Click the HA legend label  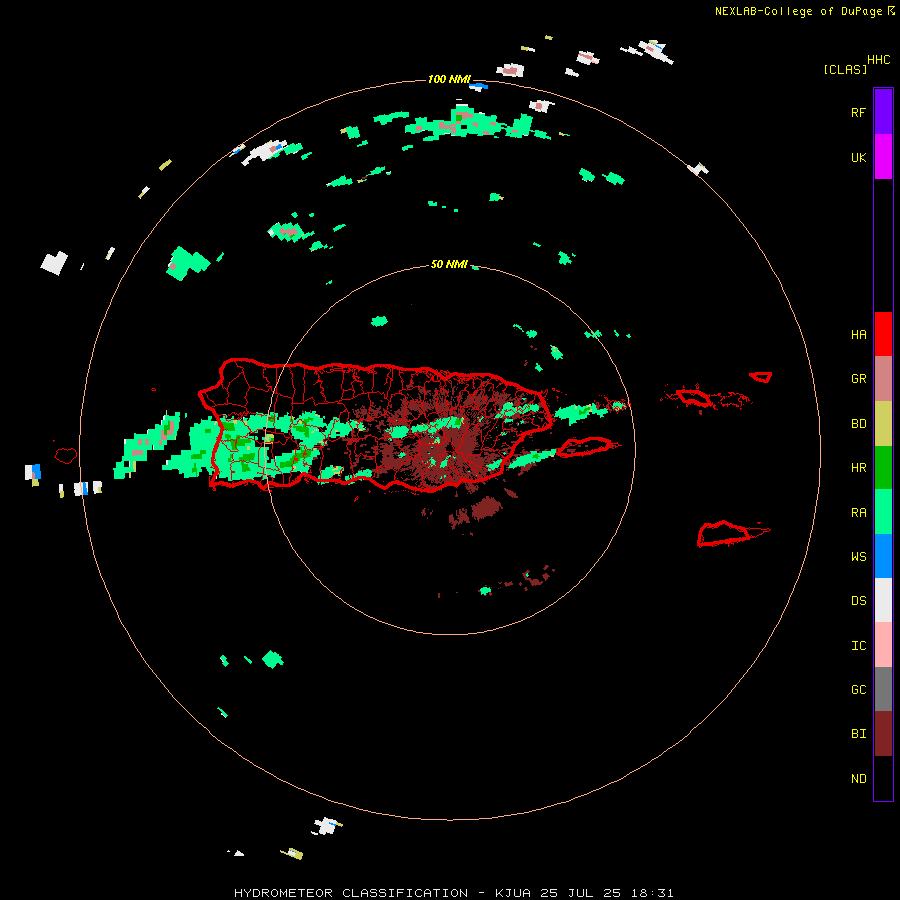(x=858, y=335)
